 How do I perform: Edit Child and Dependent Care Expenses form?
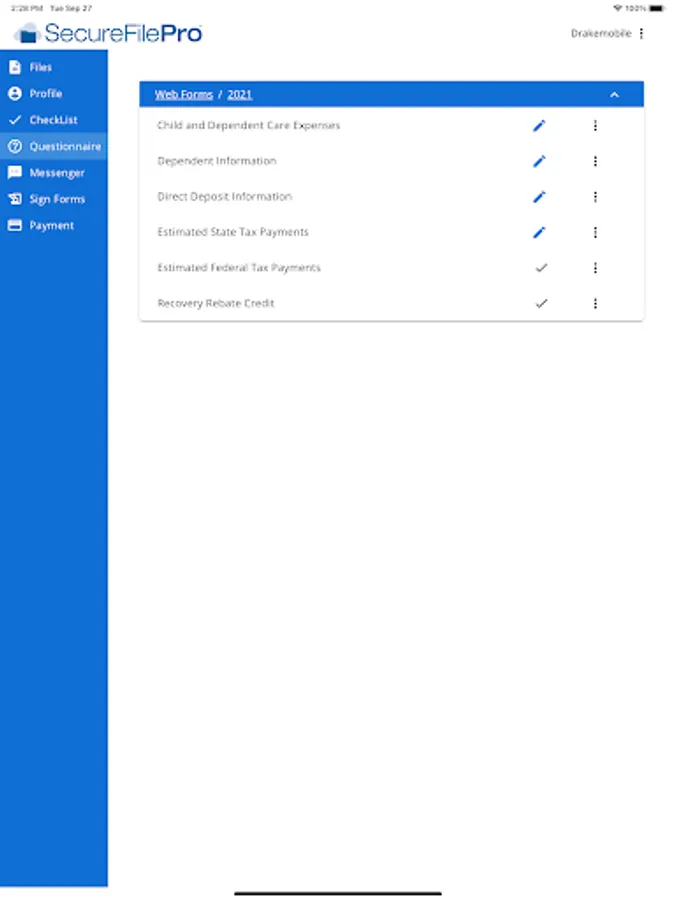coord(539,126)
